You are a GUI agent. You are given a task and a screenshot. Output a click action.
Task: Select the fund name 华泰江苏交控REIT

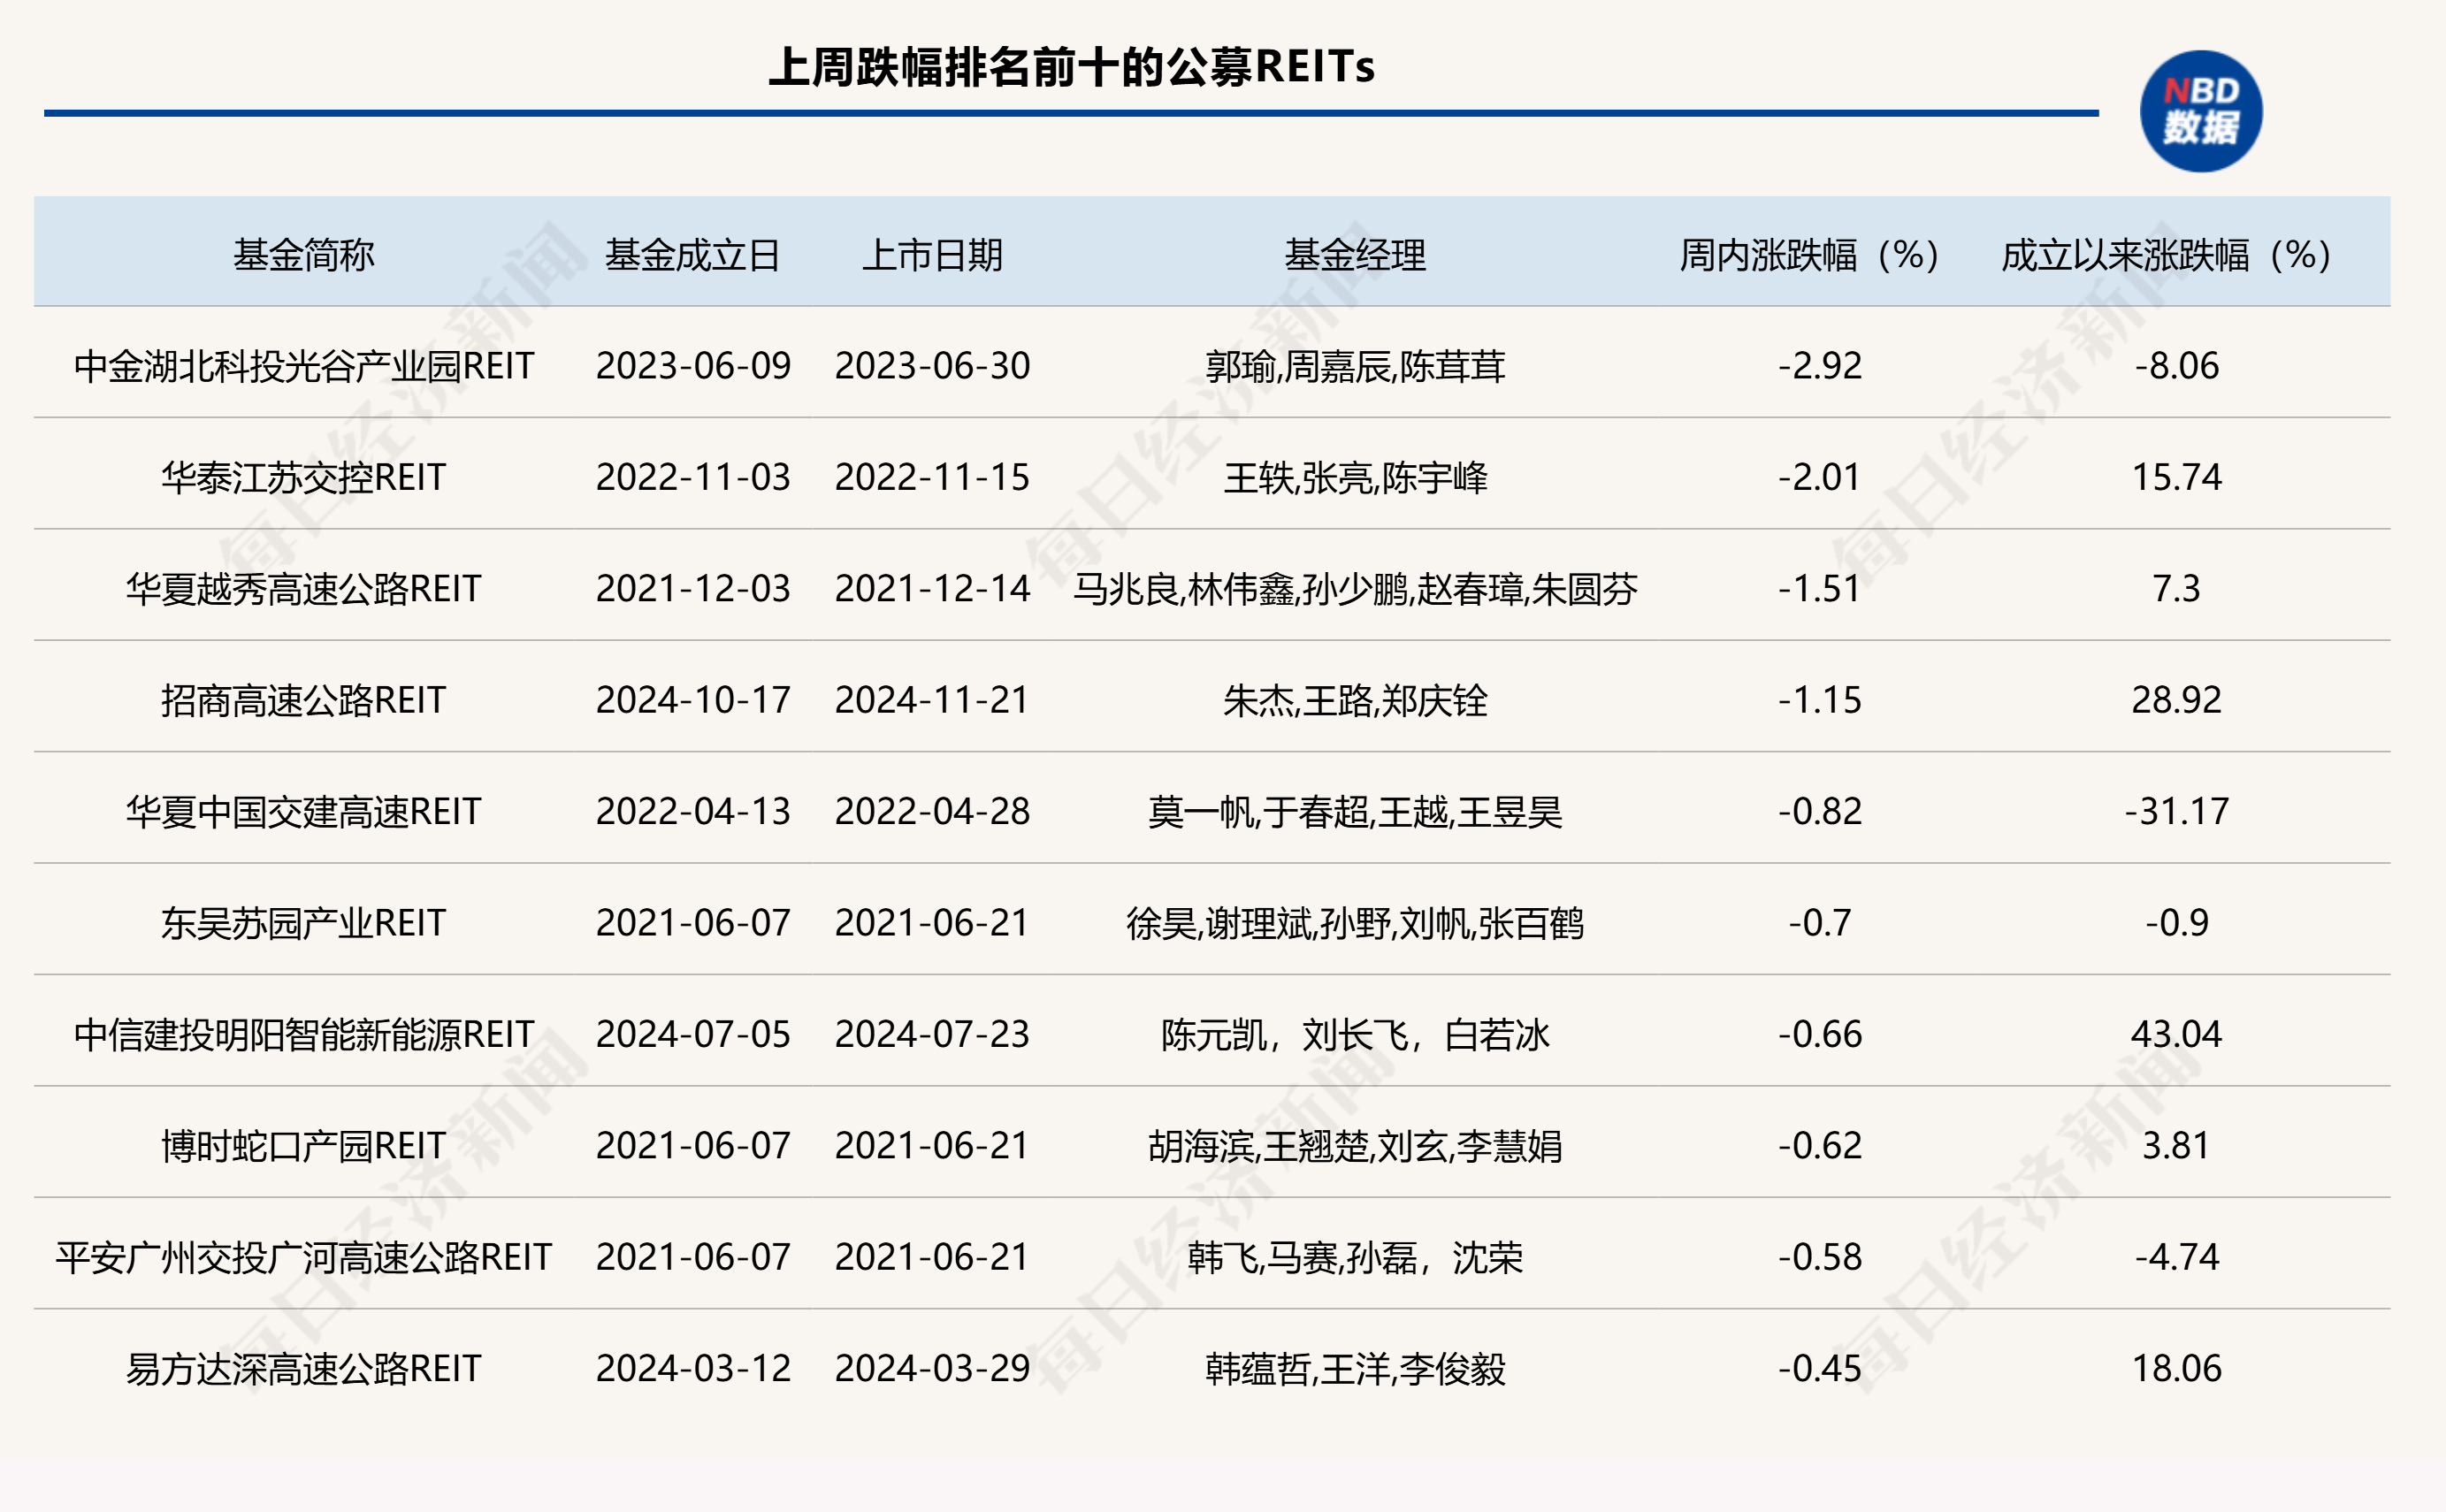(304, 477)
